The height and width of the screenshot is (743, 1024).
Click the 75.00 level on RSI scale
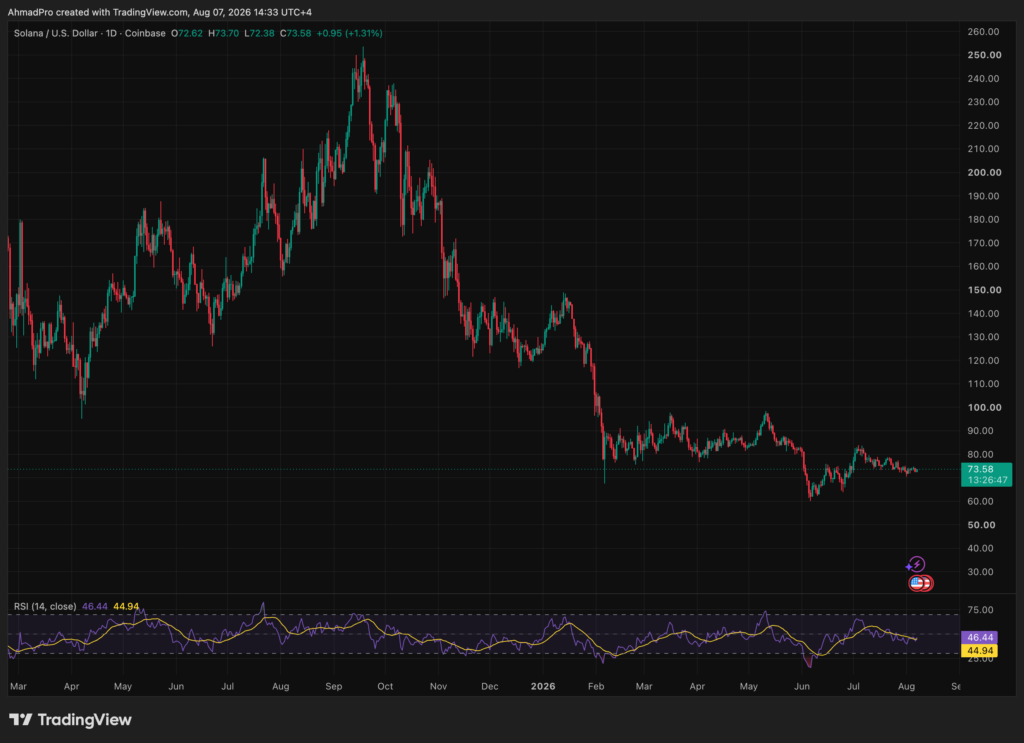coord(980,610)
